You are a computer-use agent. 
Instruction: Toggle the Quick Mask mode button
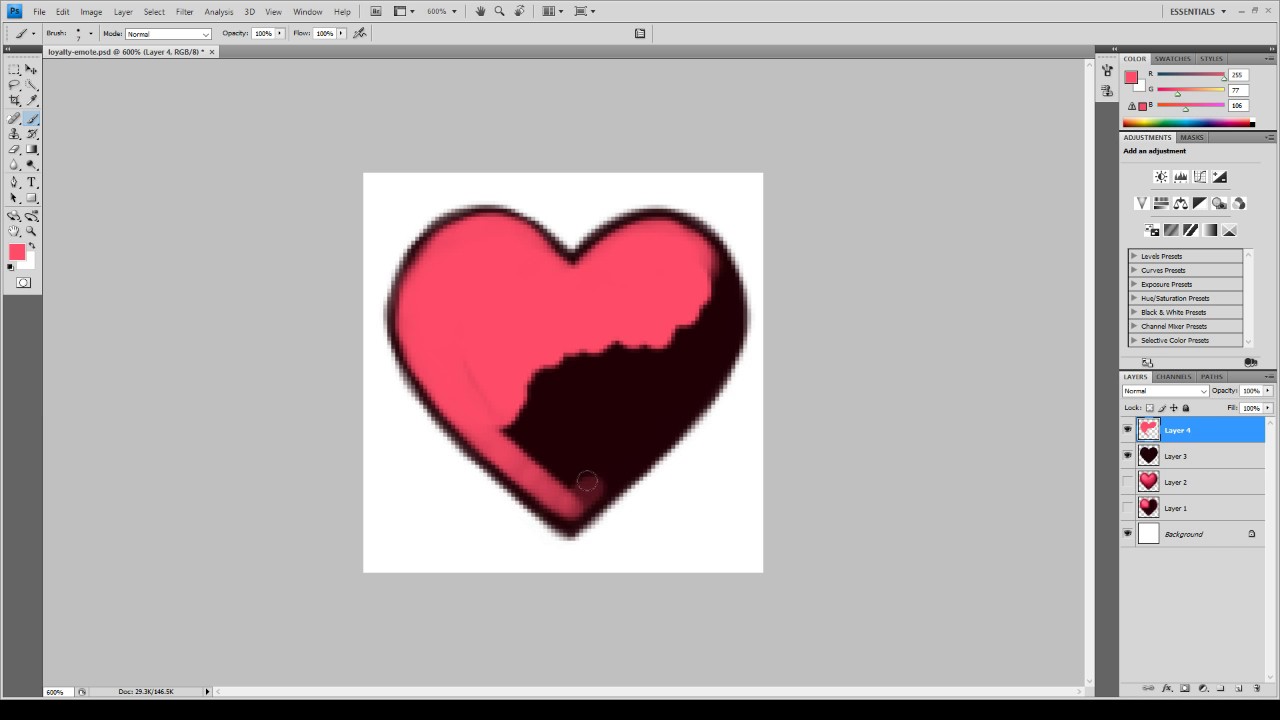23,283
